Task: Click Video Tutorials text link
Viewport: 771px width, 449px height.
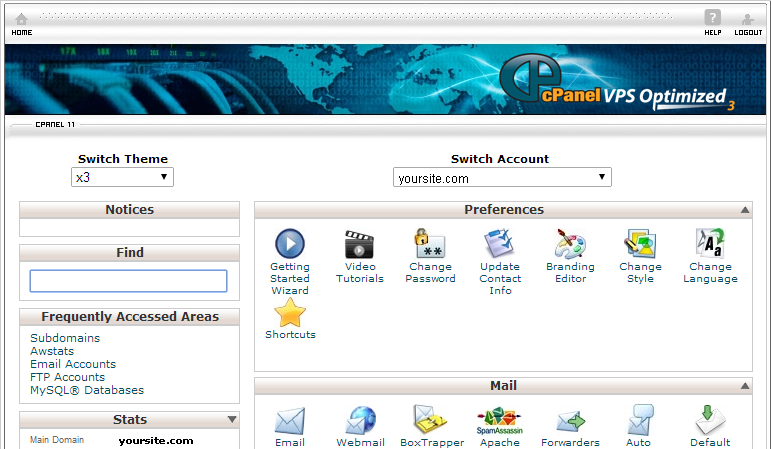Action: [x=359, y=272]
